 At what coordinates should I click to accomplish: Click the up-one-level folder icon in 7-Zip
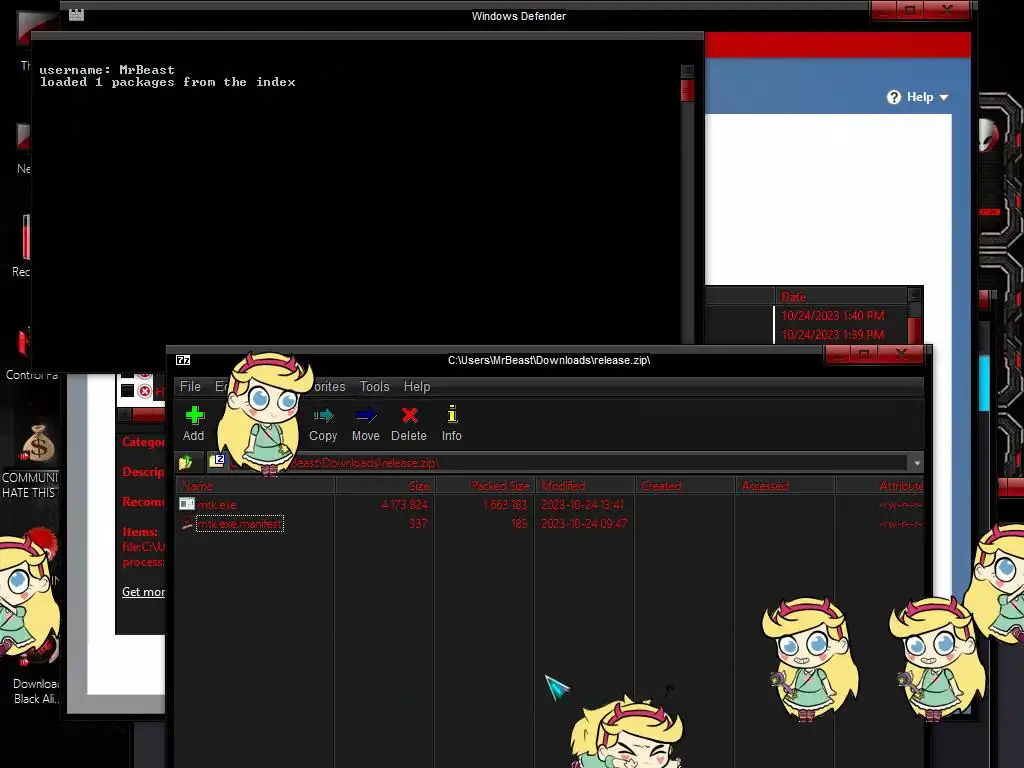click(186, 462)
